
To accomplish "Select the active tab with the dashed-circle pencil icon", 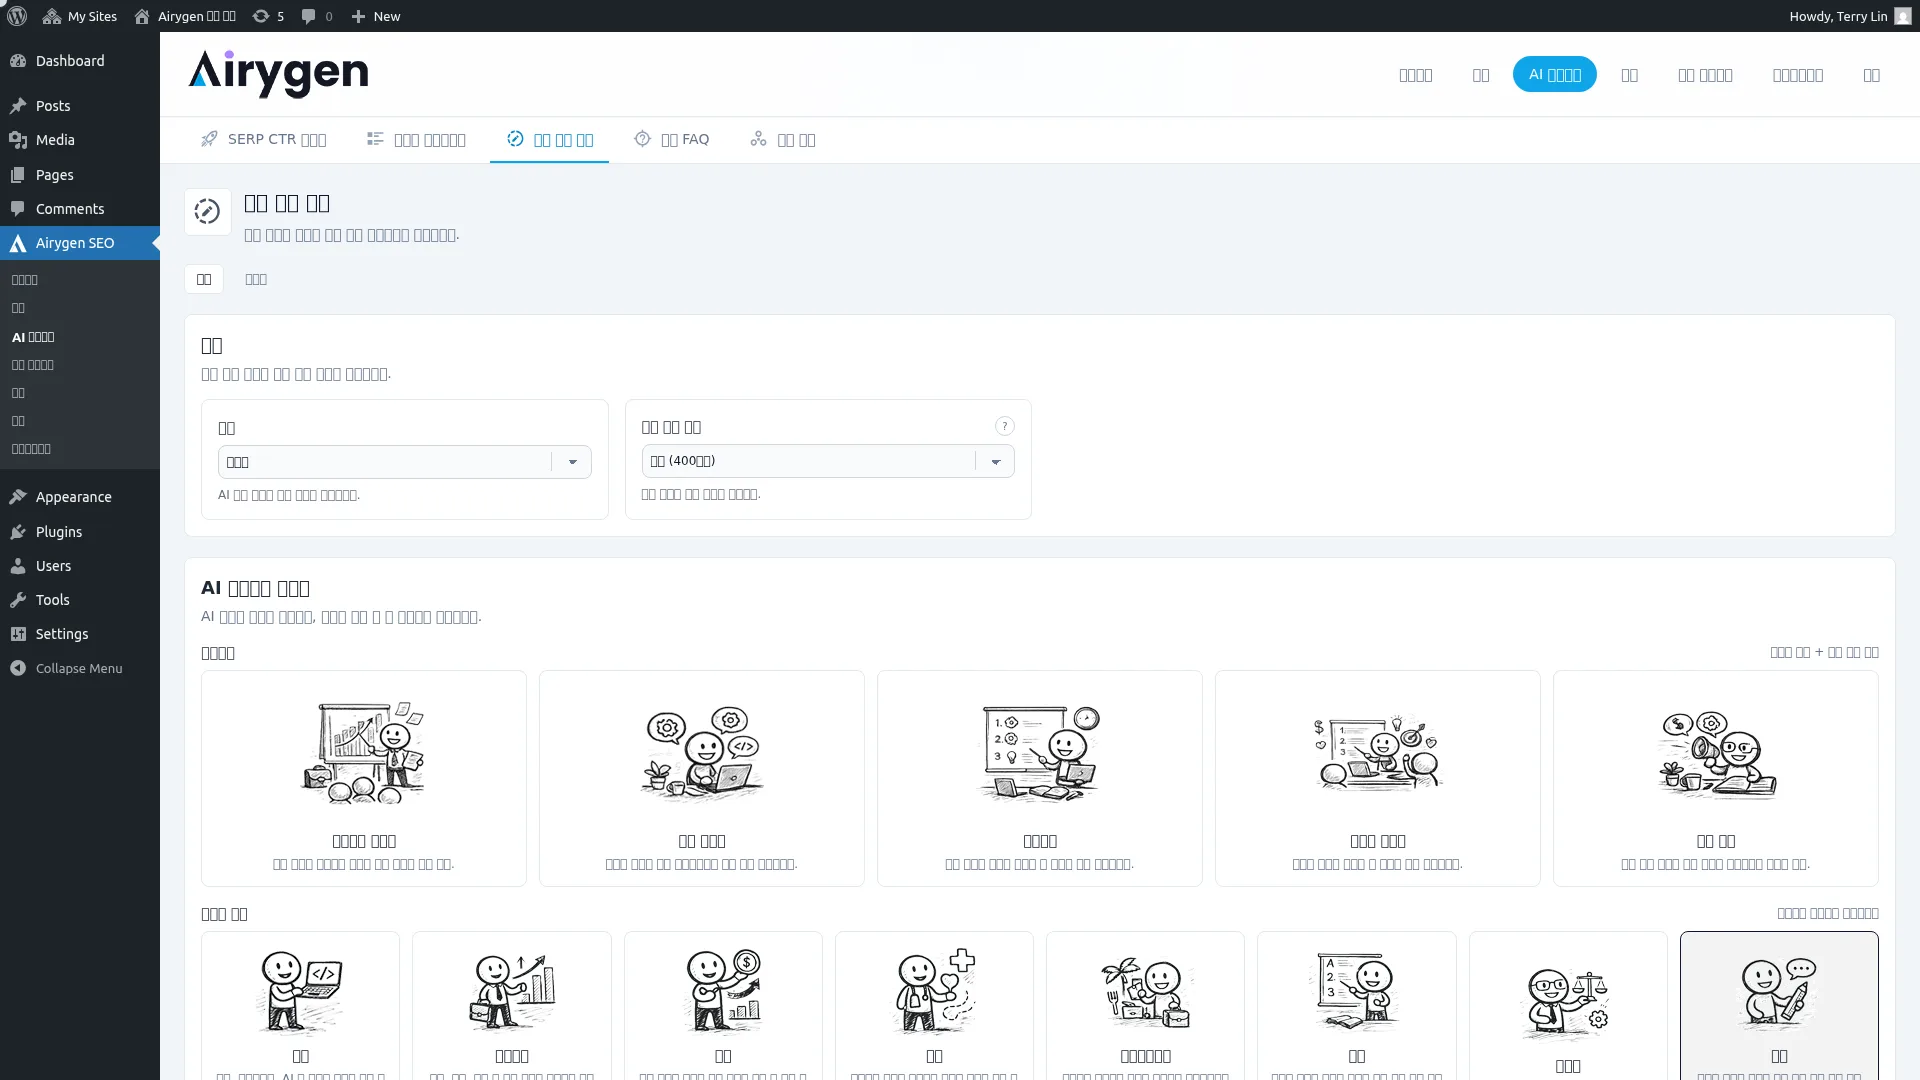I will point(549,139).
